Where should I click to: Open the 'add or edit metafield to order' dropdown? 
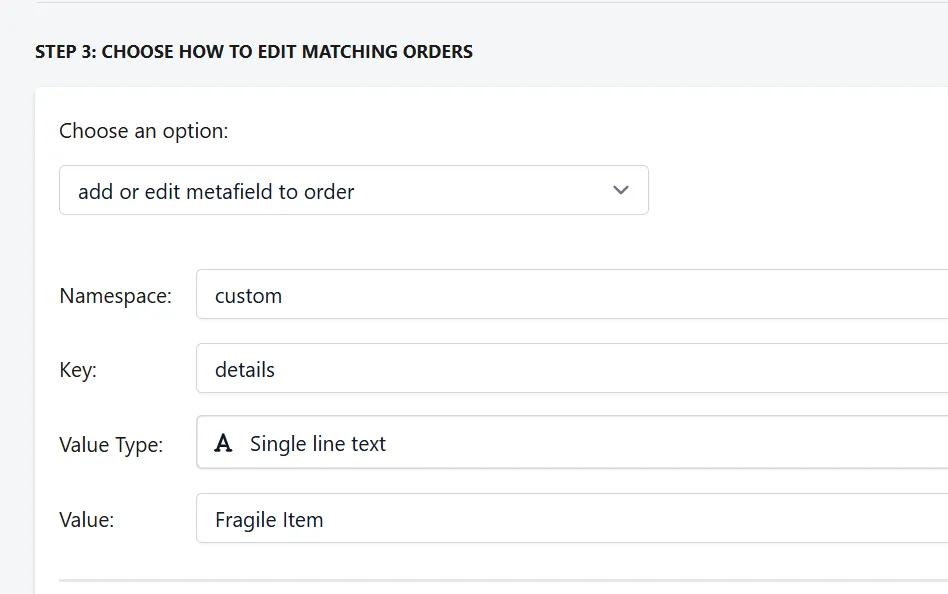coord(354,190)
